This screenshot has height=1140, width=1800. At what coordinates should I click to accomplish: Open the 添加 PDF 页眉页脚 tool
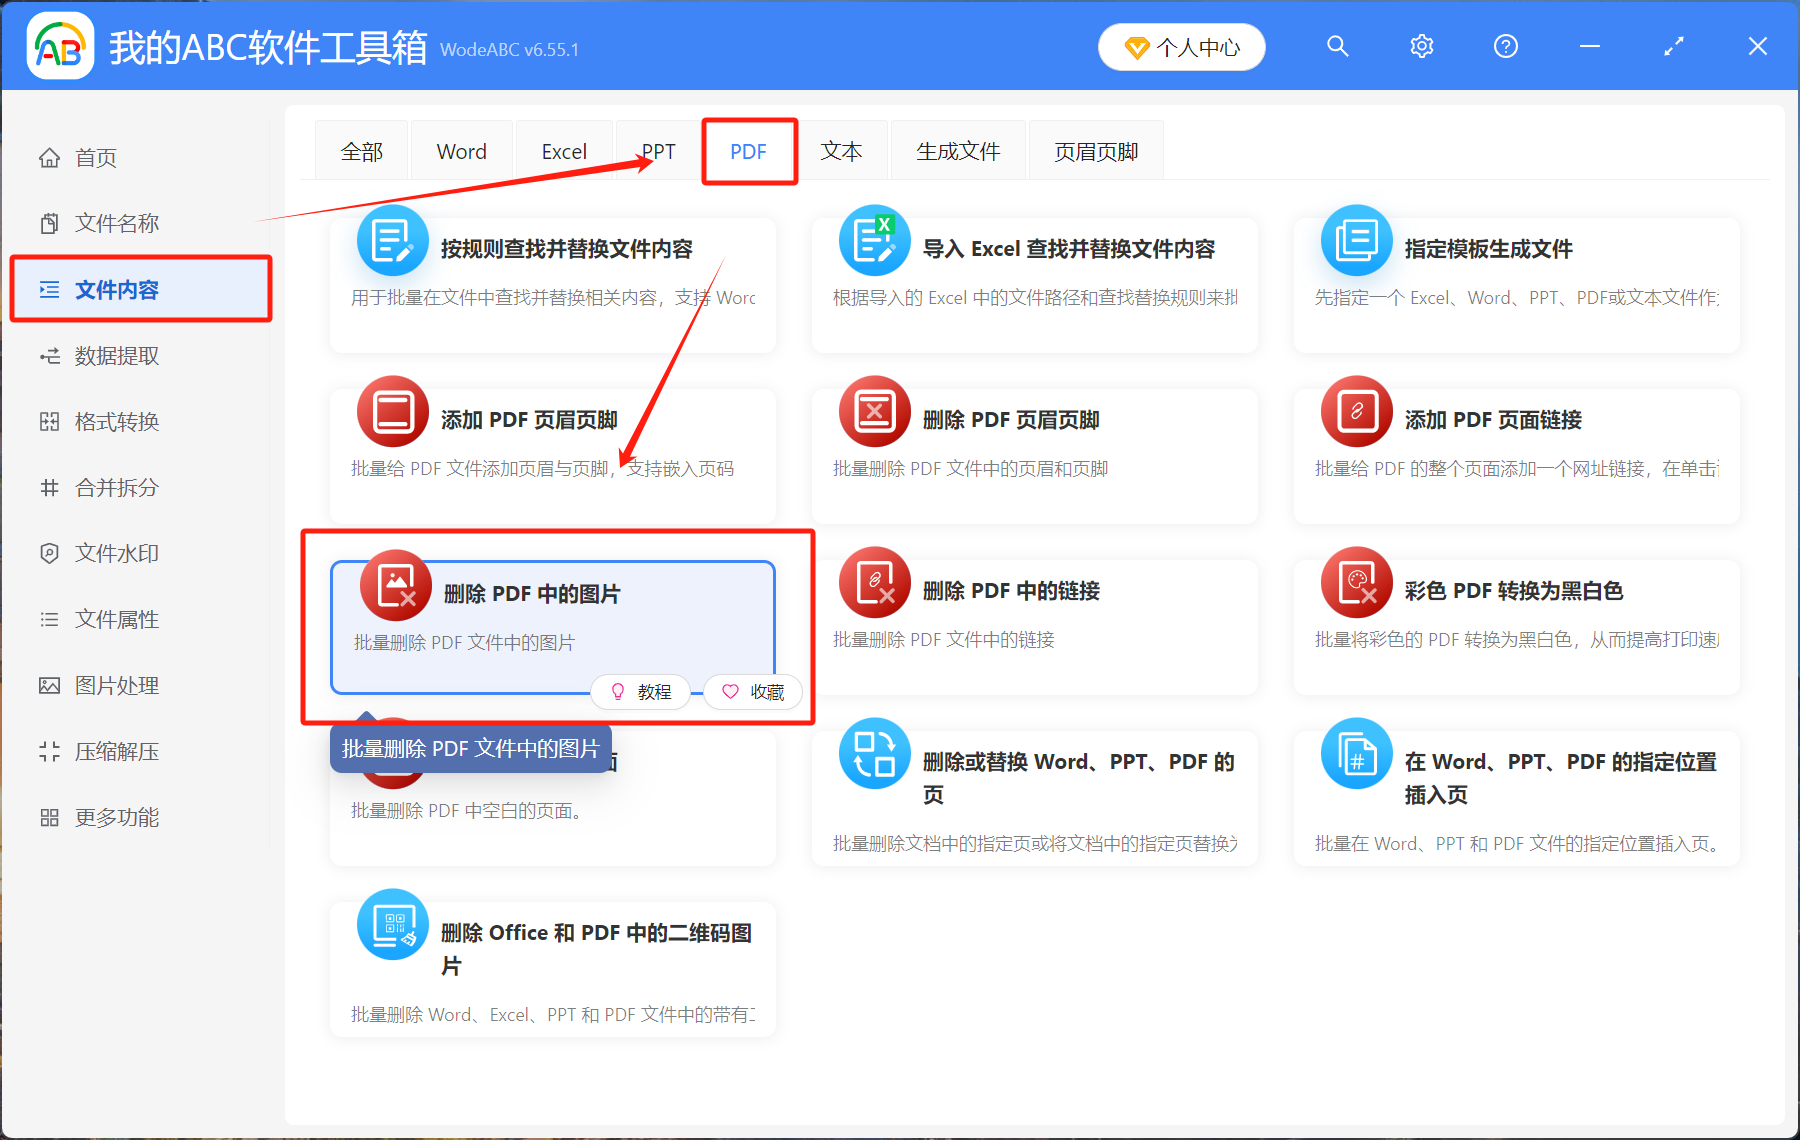click(530, 420)
